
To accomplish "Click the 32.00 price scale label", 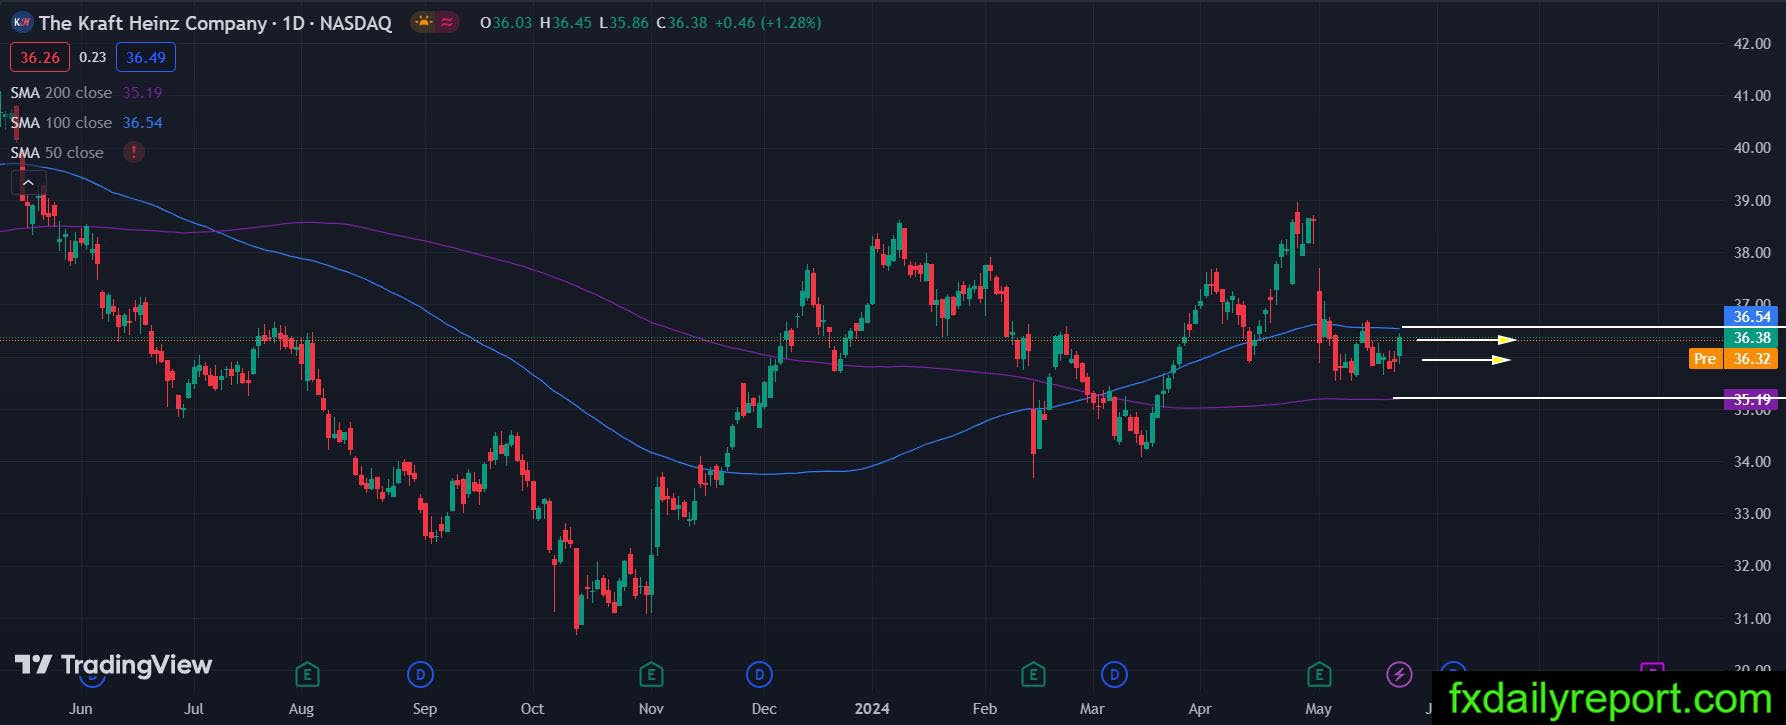I will [x=1752, y=566].
